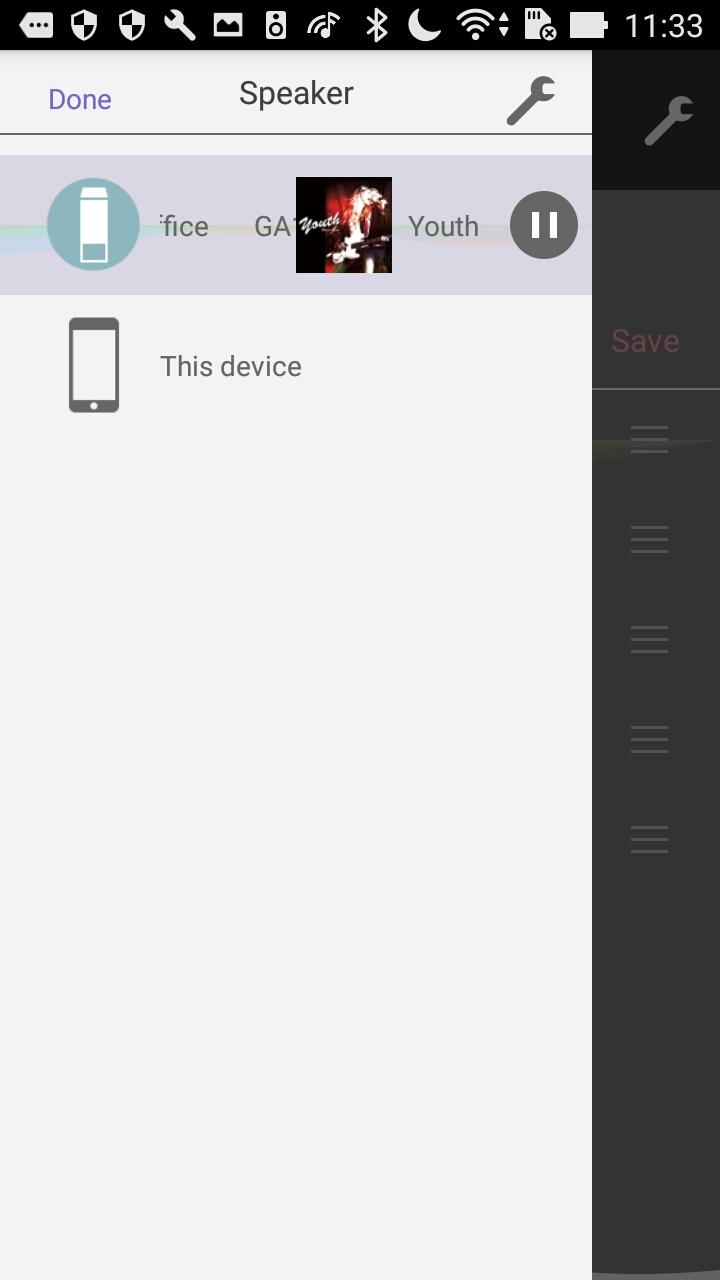Select the scrolling Youth track title
This screenshot has width=720, height=1280.
tap(443, 226)
